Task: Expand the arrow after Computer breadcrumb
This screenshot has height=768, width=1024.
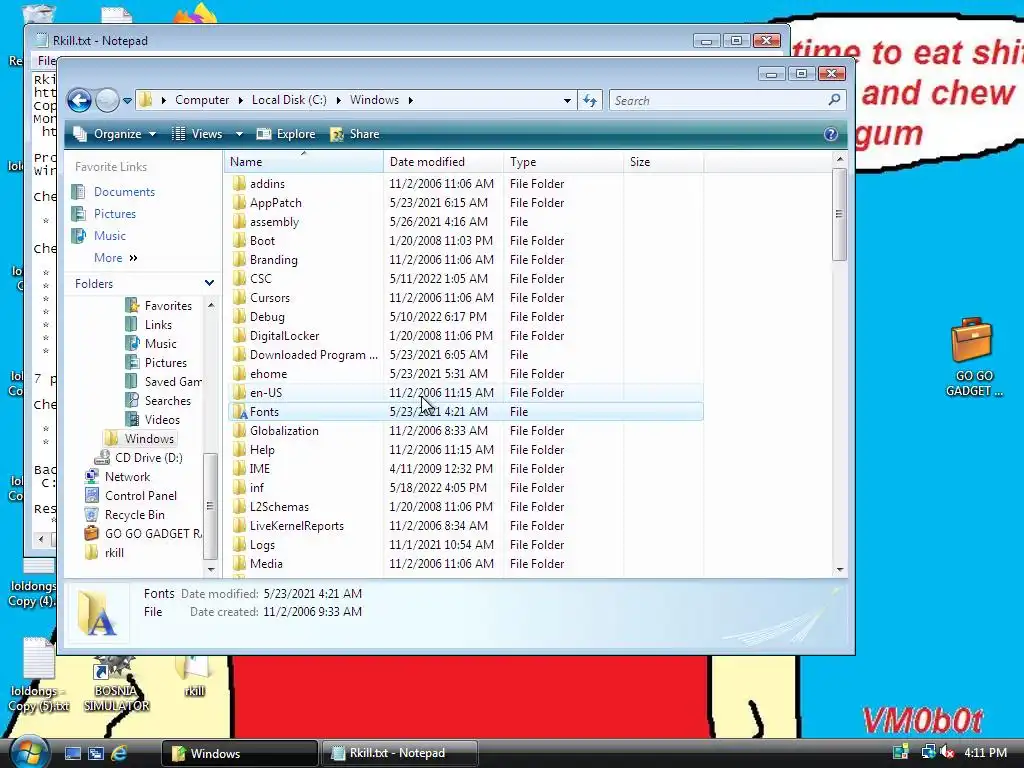Action: 240,100
